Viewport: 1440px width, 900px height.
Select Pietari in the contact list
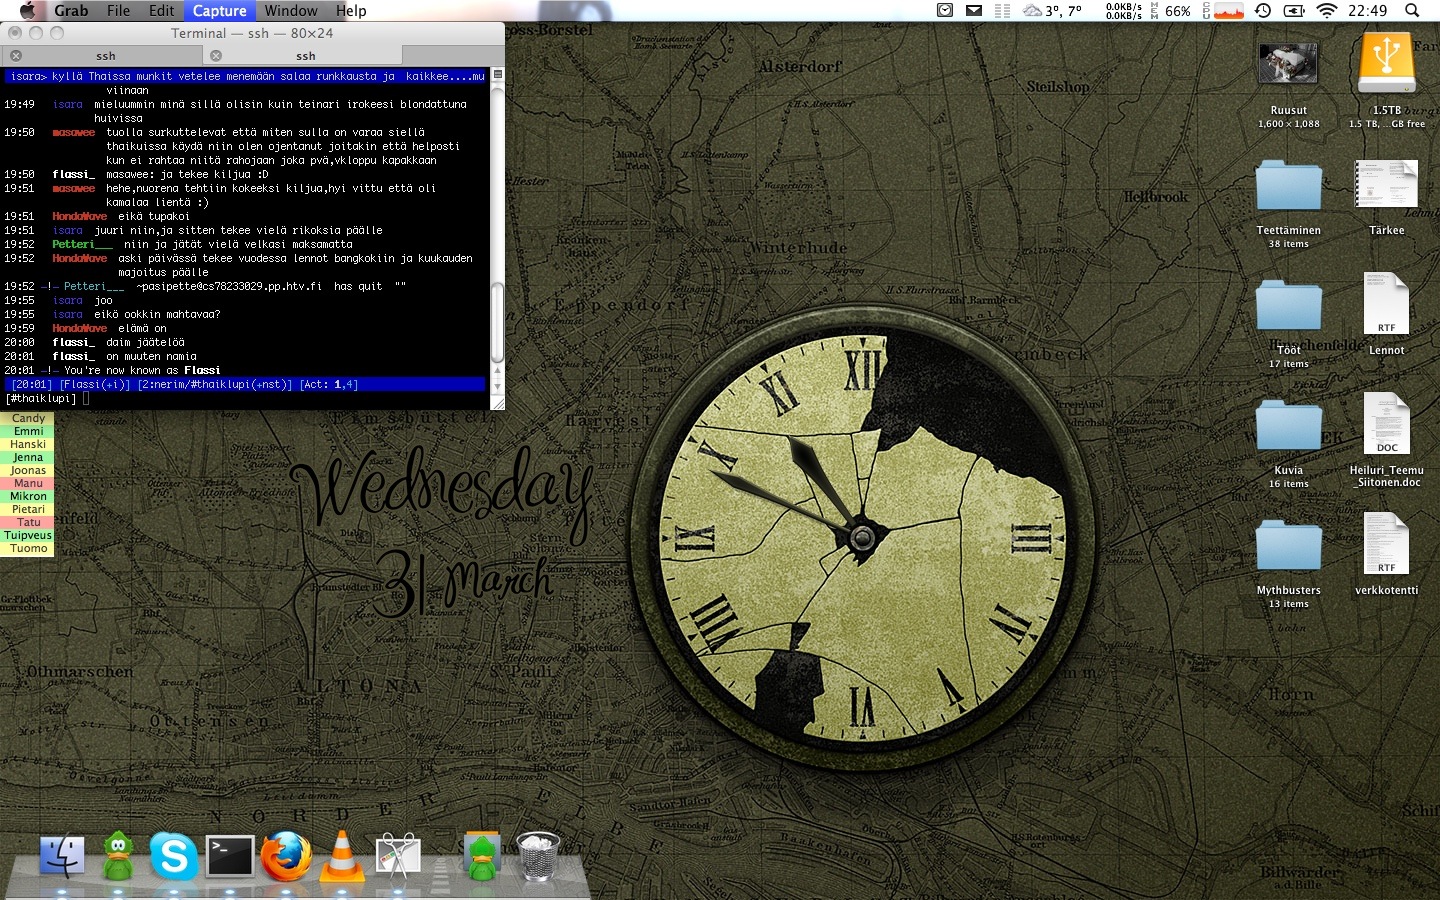(28, 509)
